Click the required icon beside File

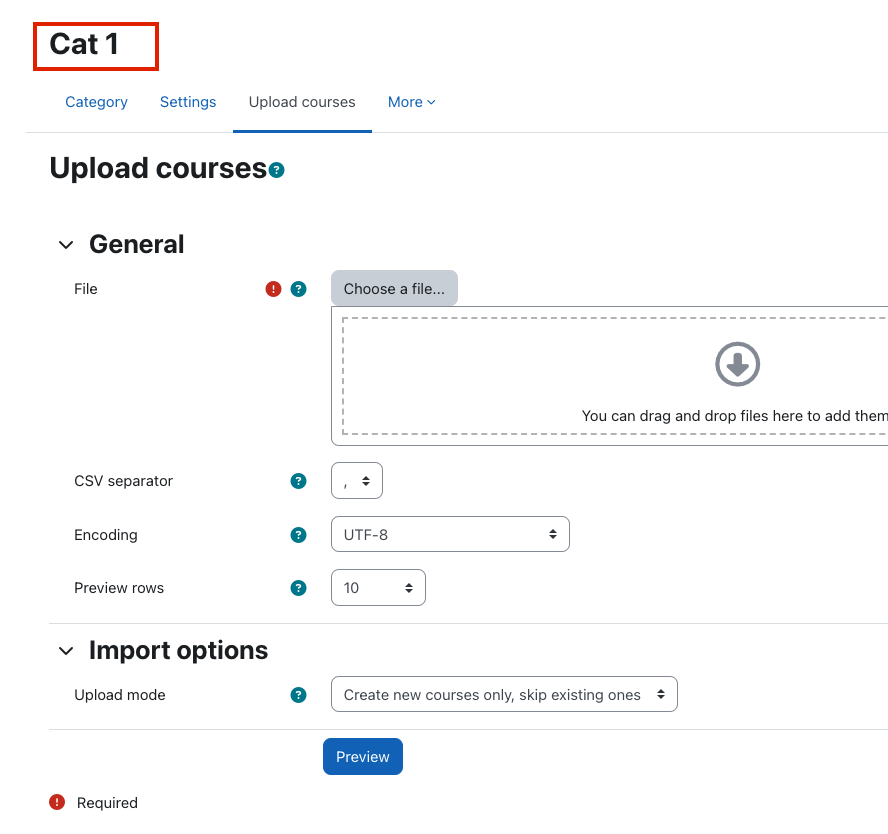click(x=274, y=289)
